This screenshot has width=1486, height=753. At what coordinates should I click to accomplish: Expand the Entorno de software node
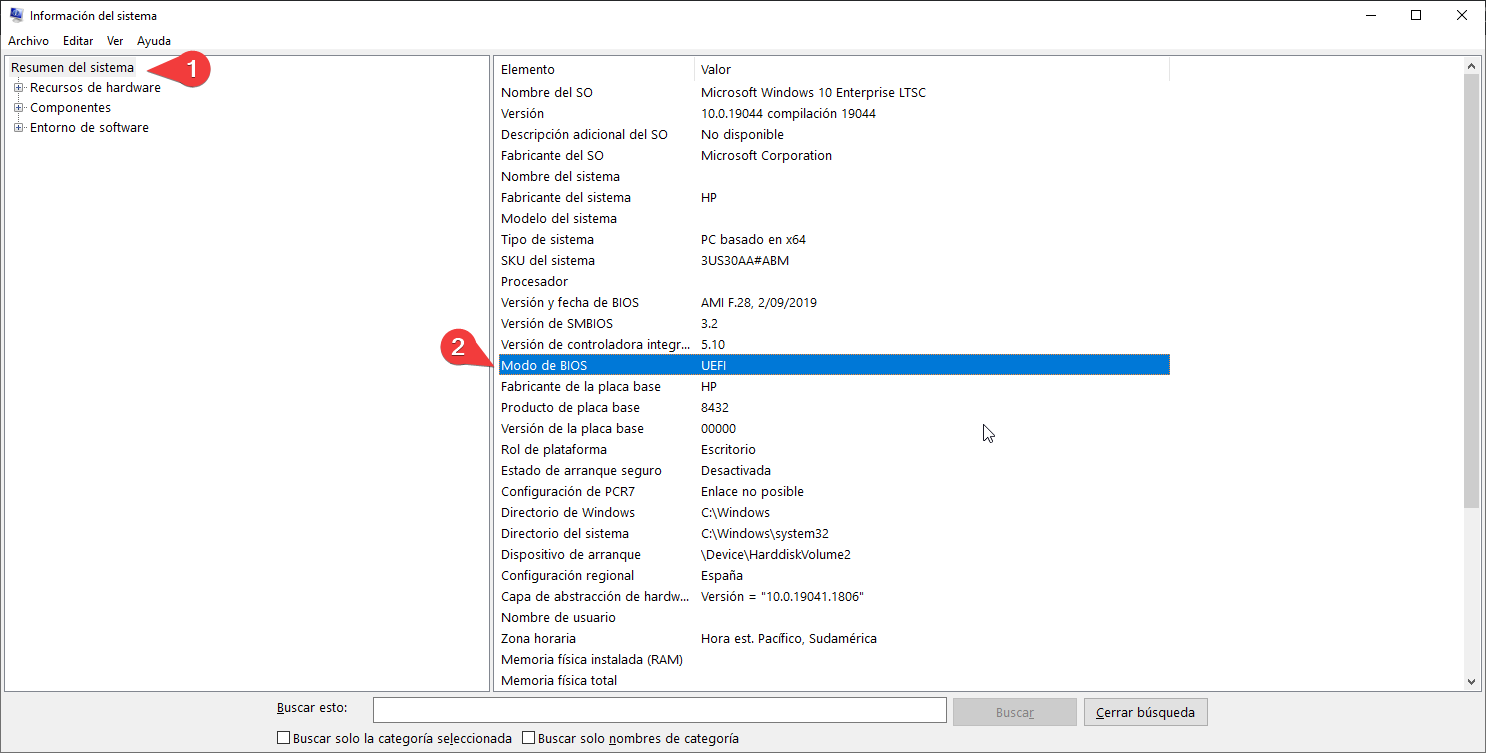pyautogui.click(x=18, y=128)
